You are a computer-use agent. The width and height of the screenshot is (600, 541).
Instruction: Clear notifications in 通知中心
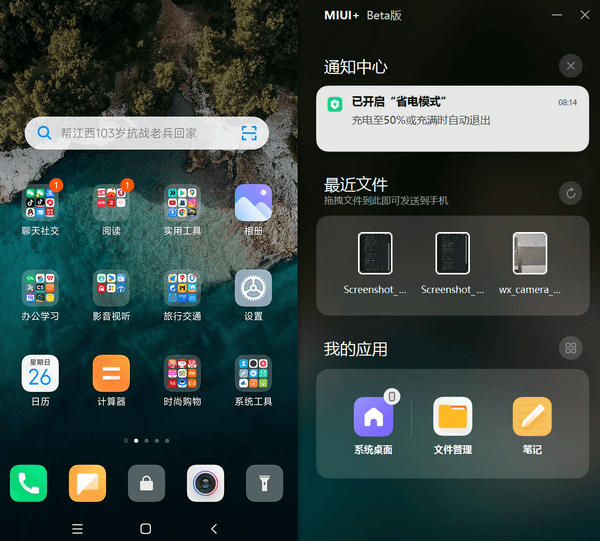point(571,67)
